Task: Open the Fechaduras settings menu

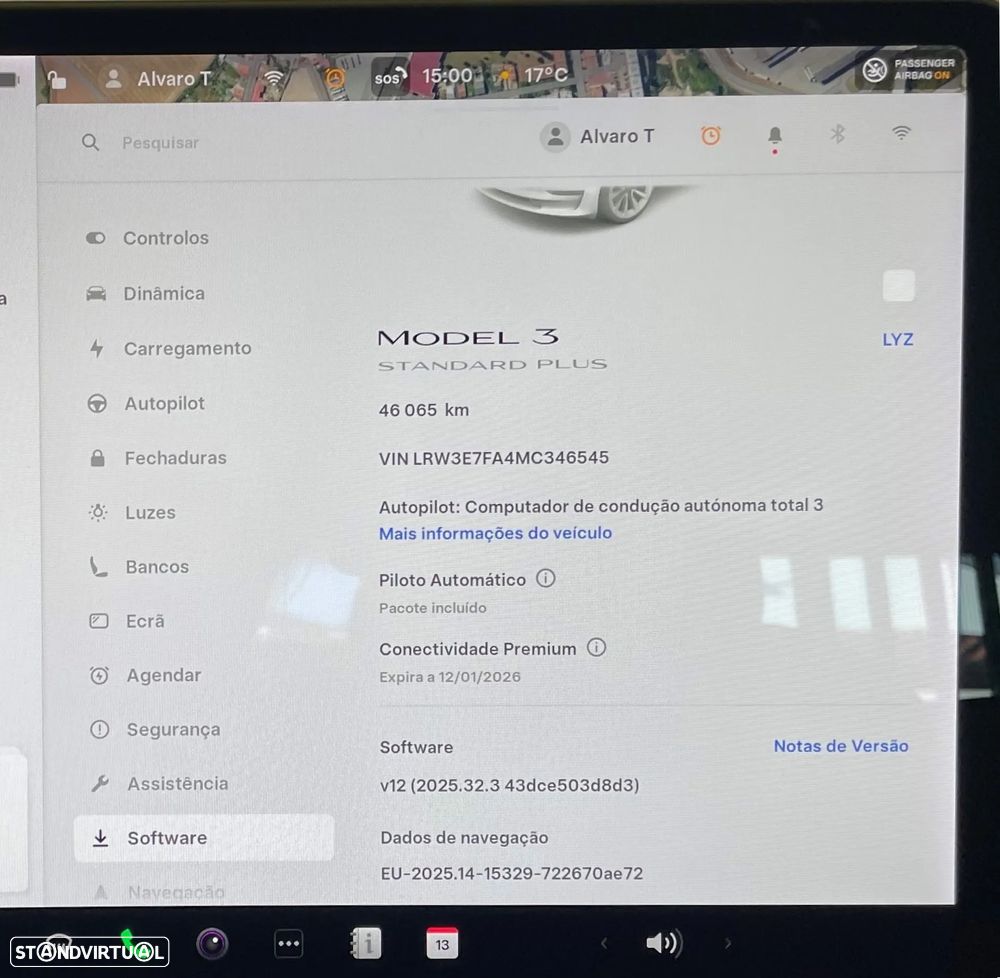Action: click(158, 458)
